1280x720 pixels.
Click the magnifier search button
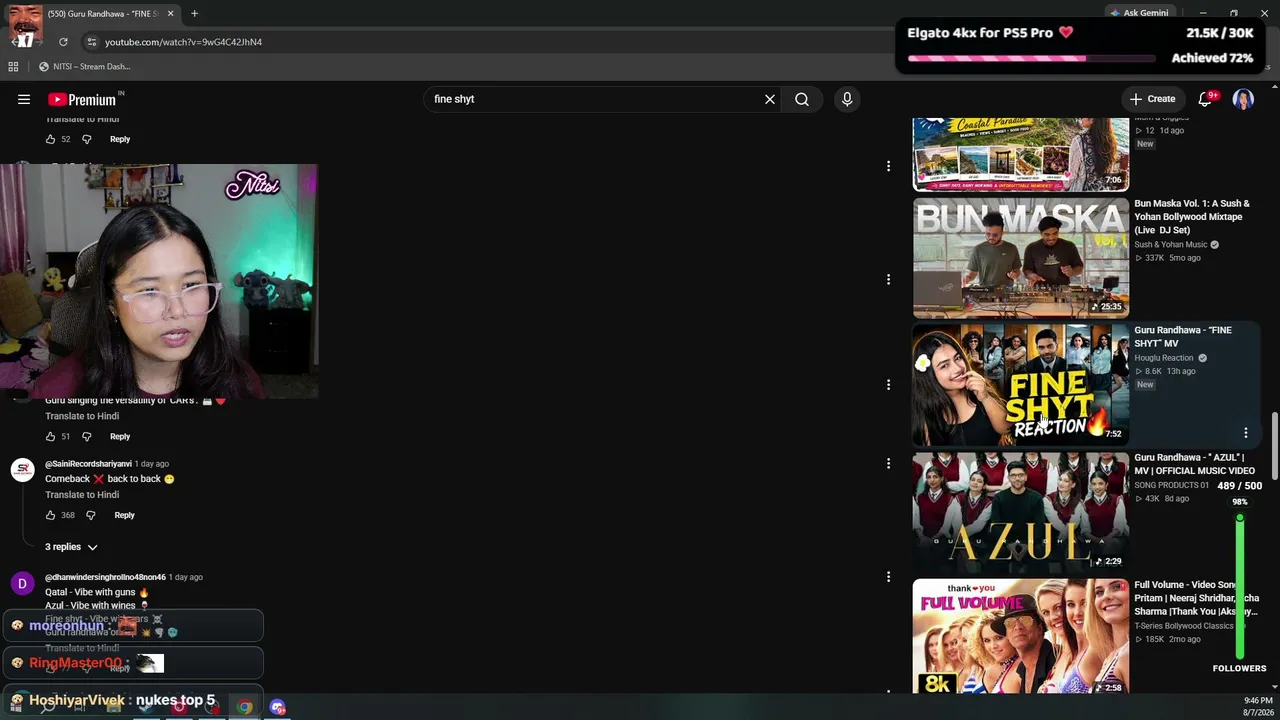pos(802,99)
